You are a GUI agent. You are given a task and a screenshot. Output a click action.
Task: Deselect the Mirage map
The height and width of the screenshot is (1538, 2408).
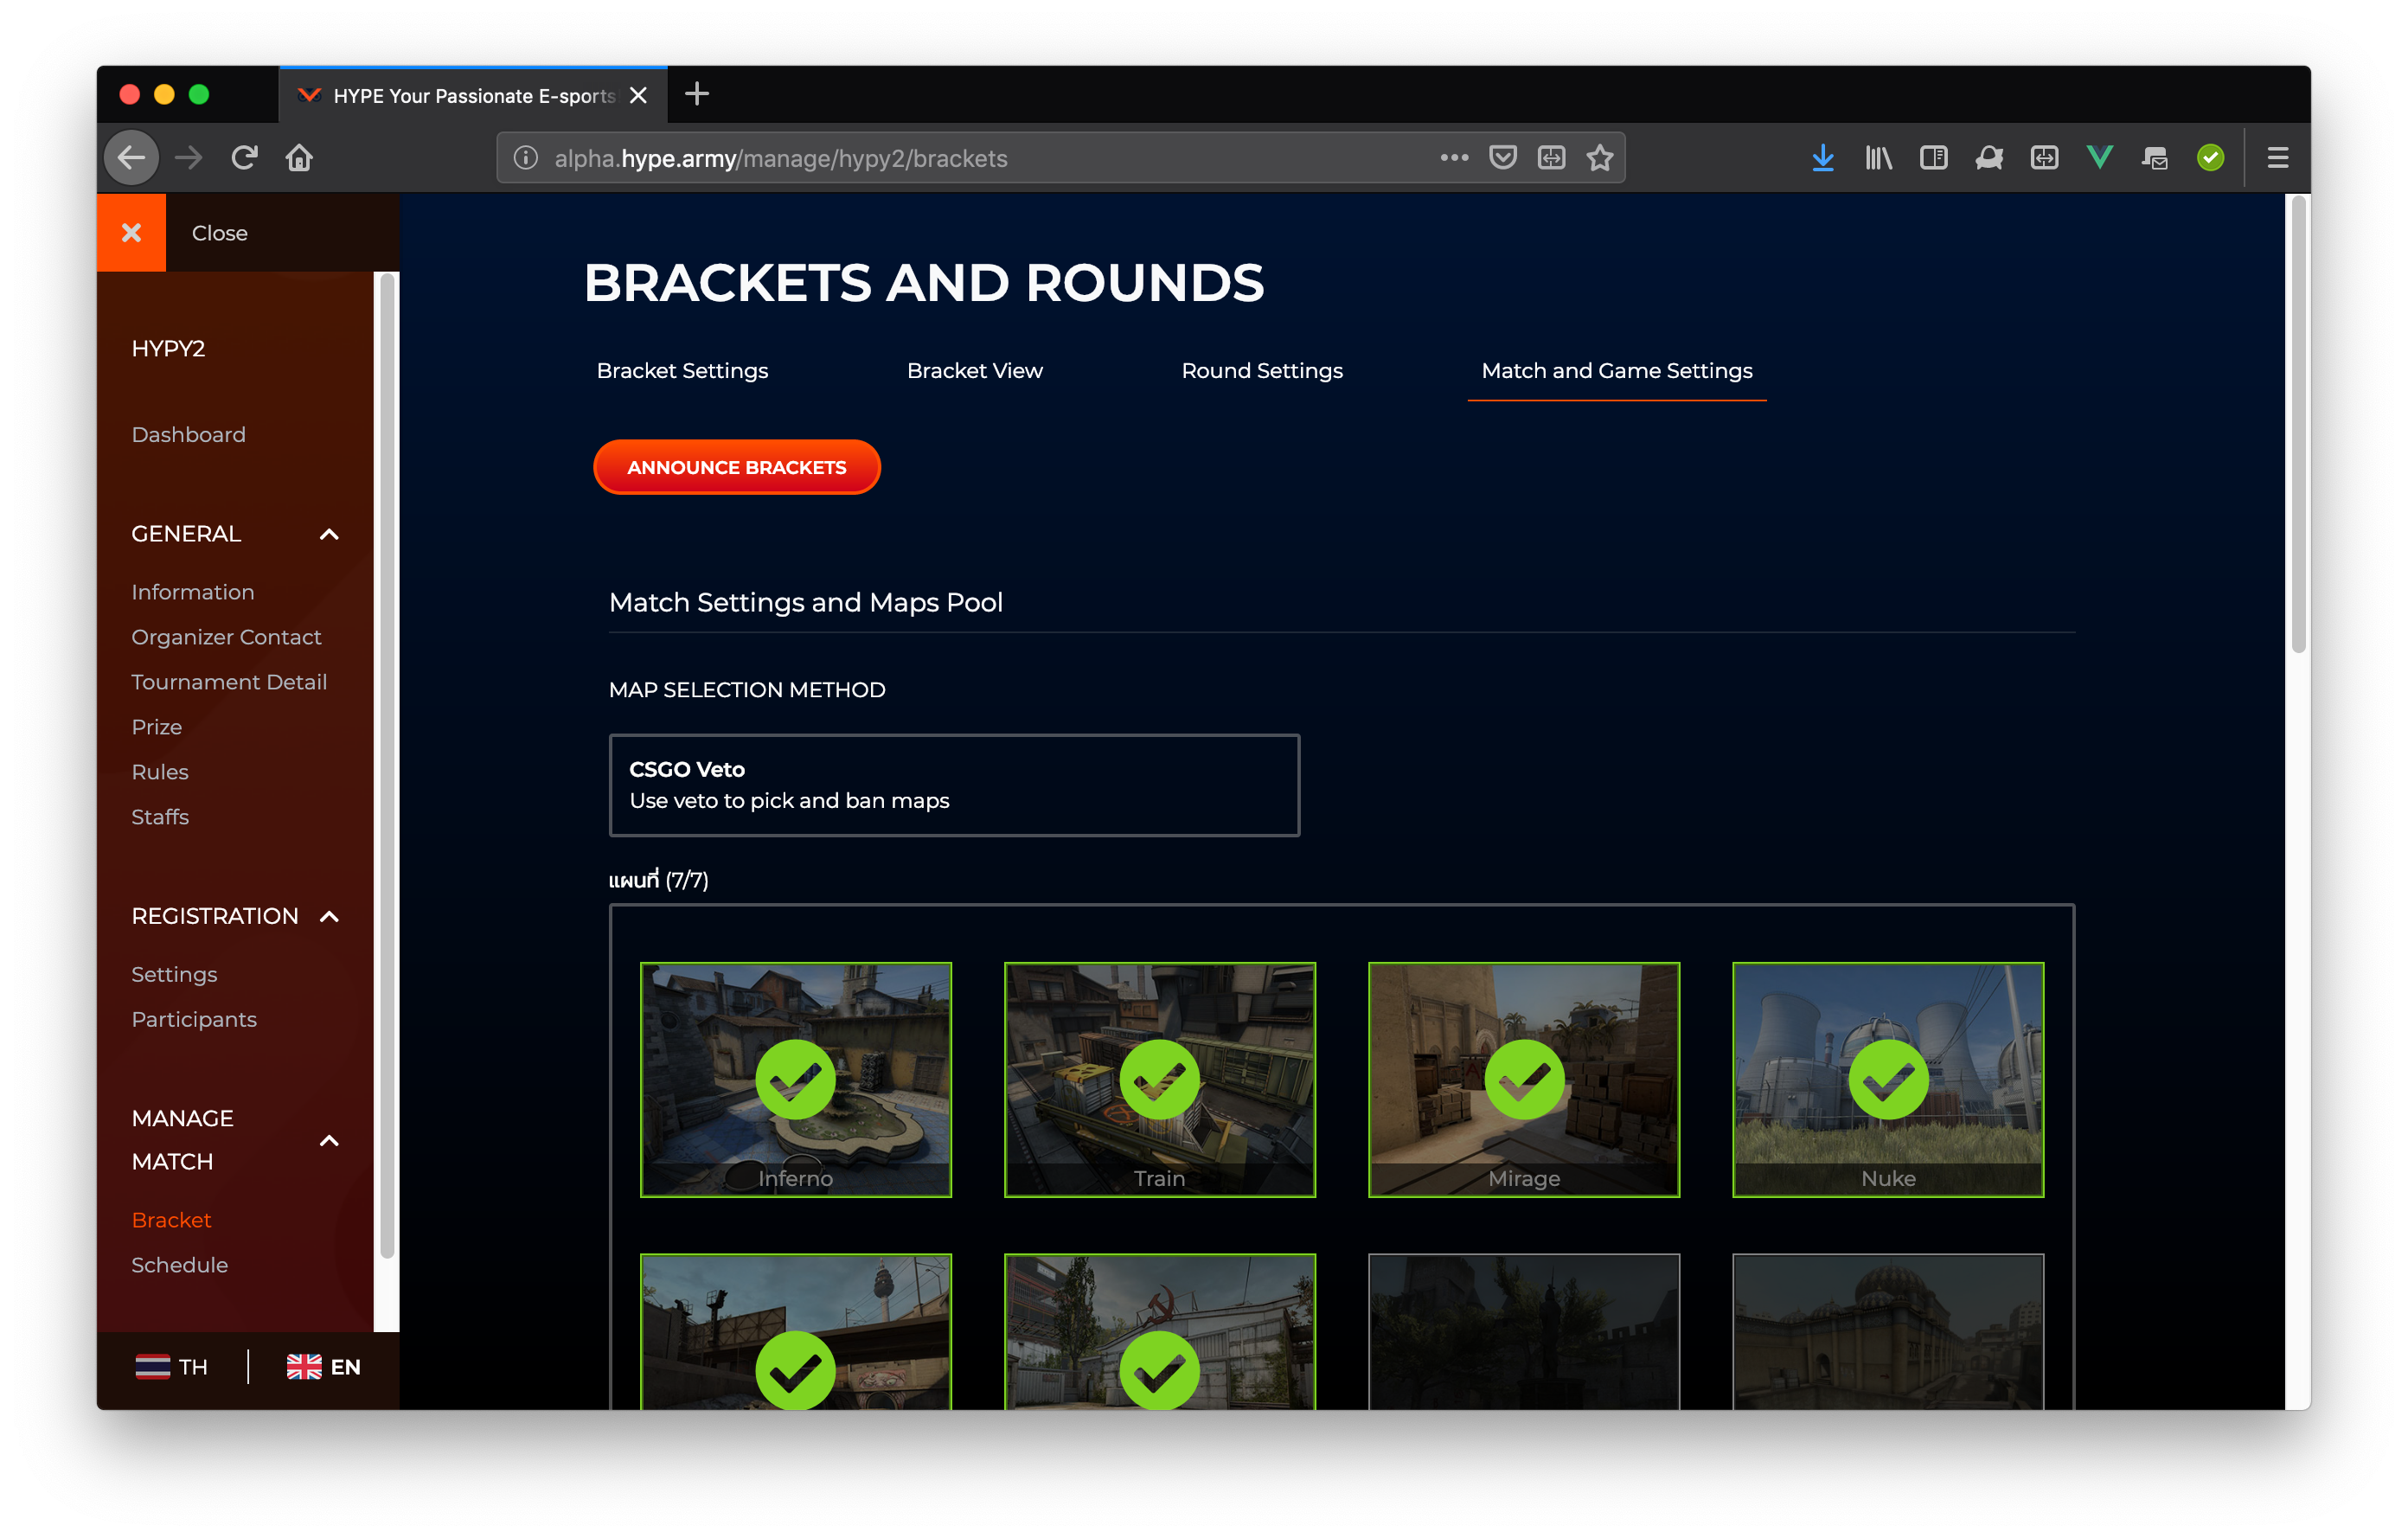pyautogui.click(x=1524, y=1080)
